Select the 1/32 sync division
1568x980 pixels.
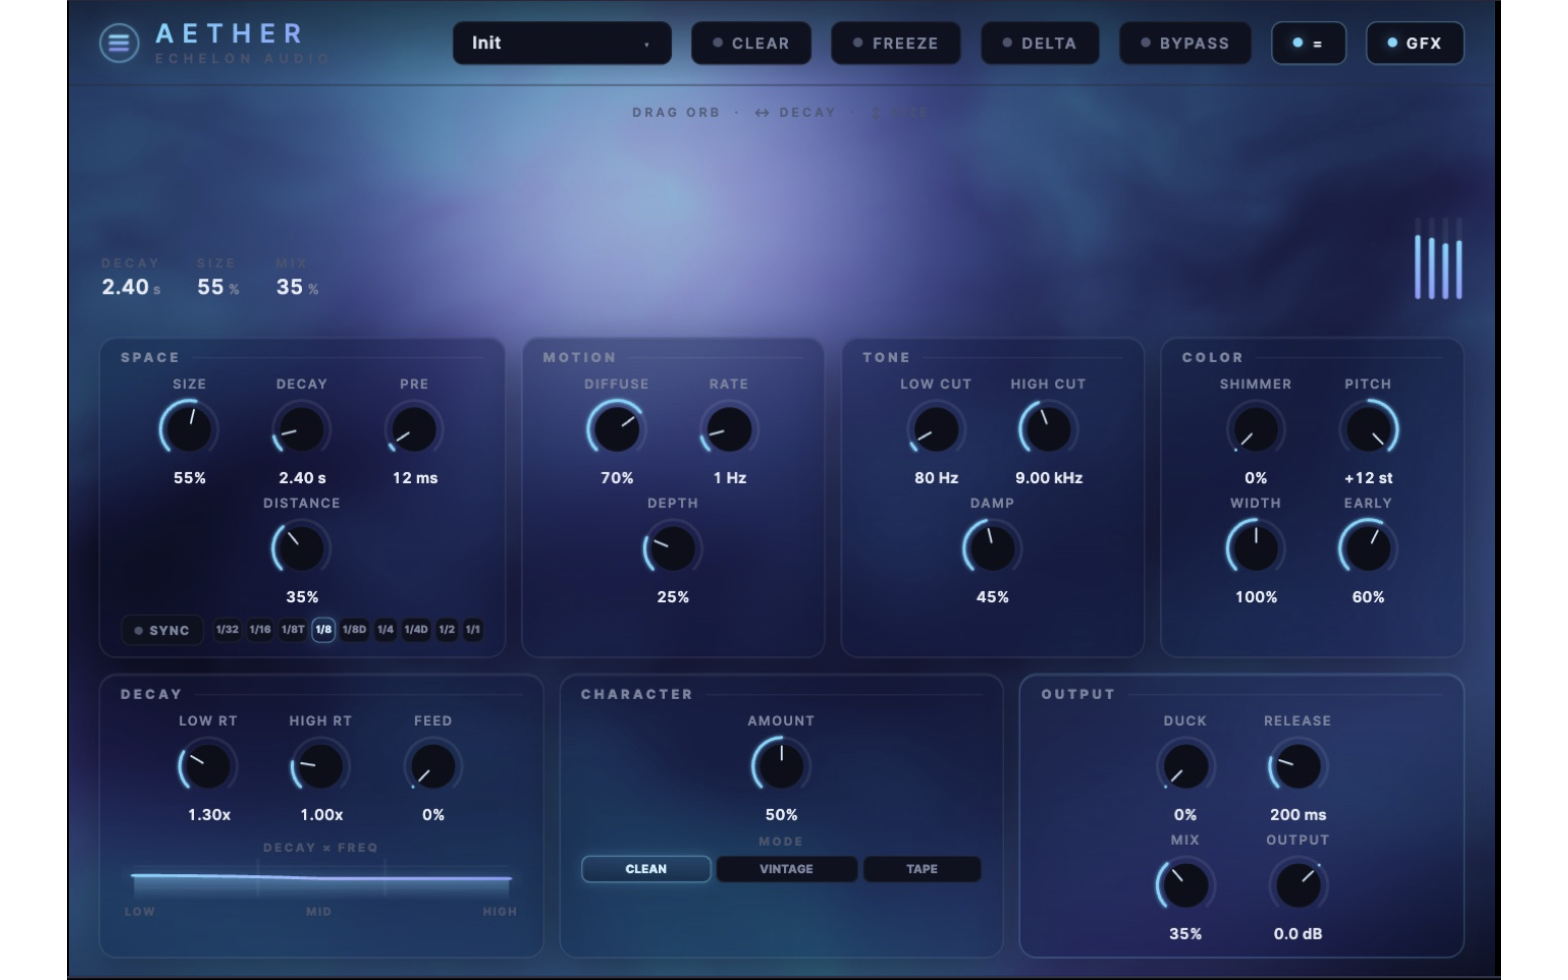coord(227,630)
